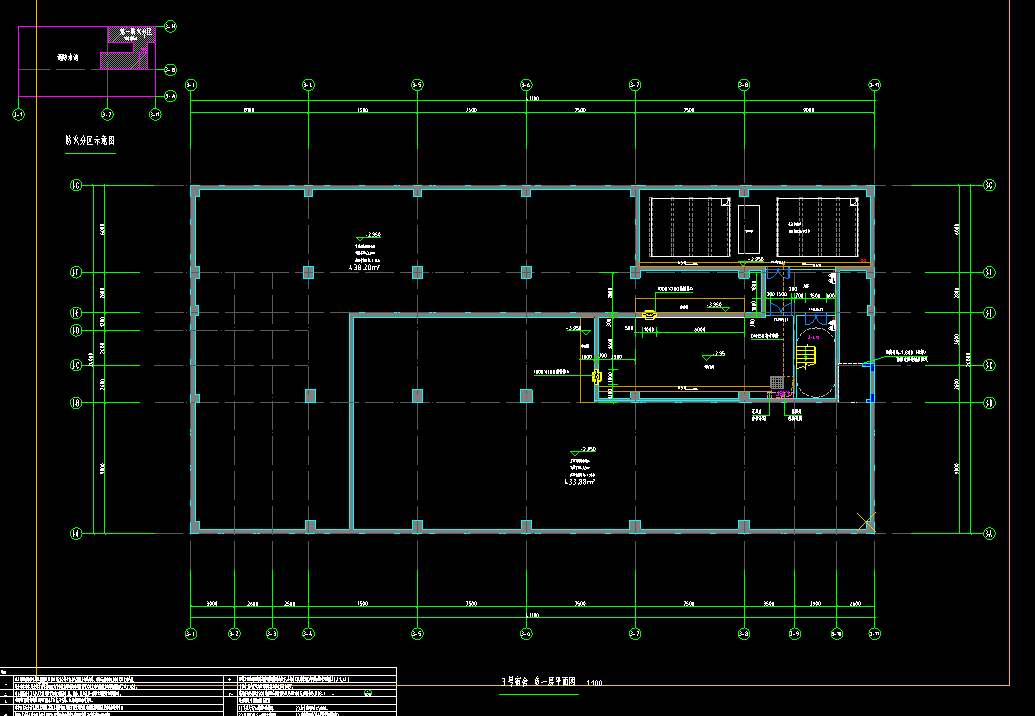This screenshot has height=716, width=1035.
Task: Select the magenta hatched fire zone in key plan
Action: point(117,61)
